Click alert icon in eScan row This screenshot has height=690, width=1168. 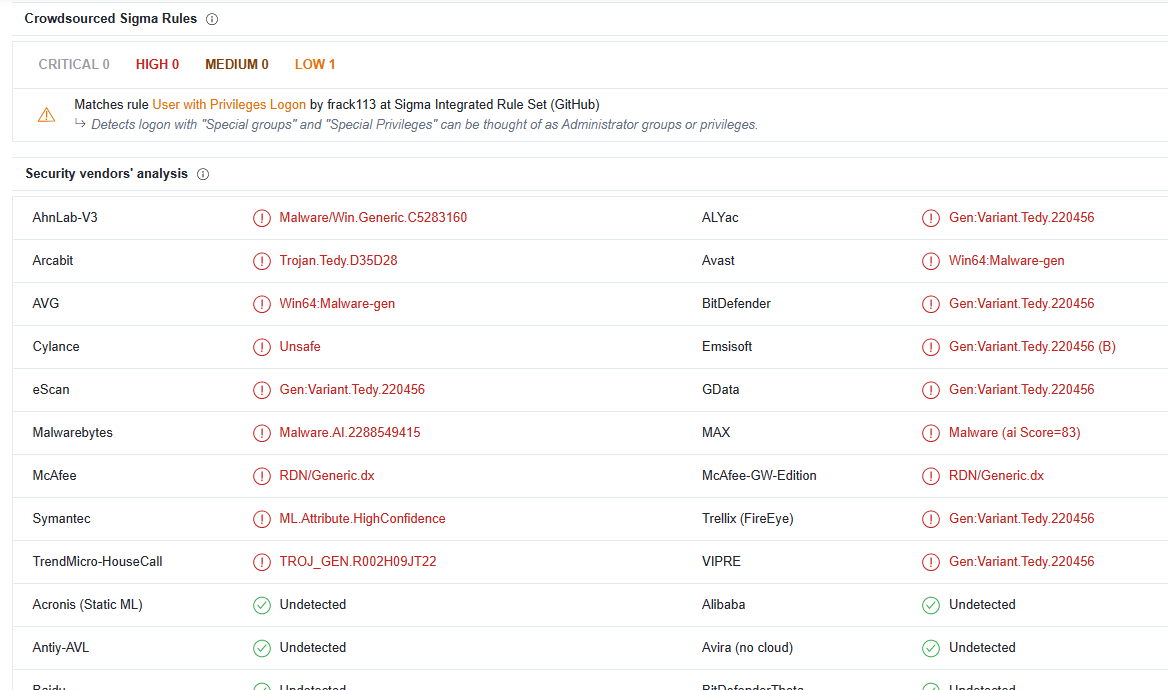[x=261, y=390]
